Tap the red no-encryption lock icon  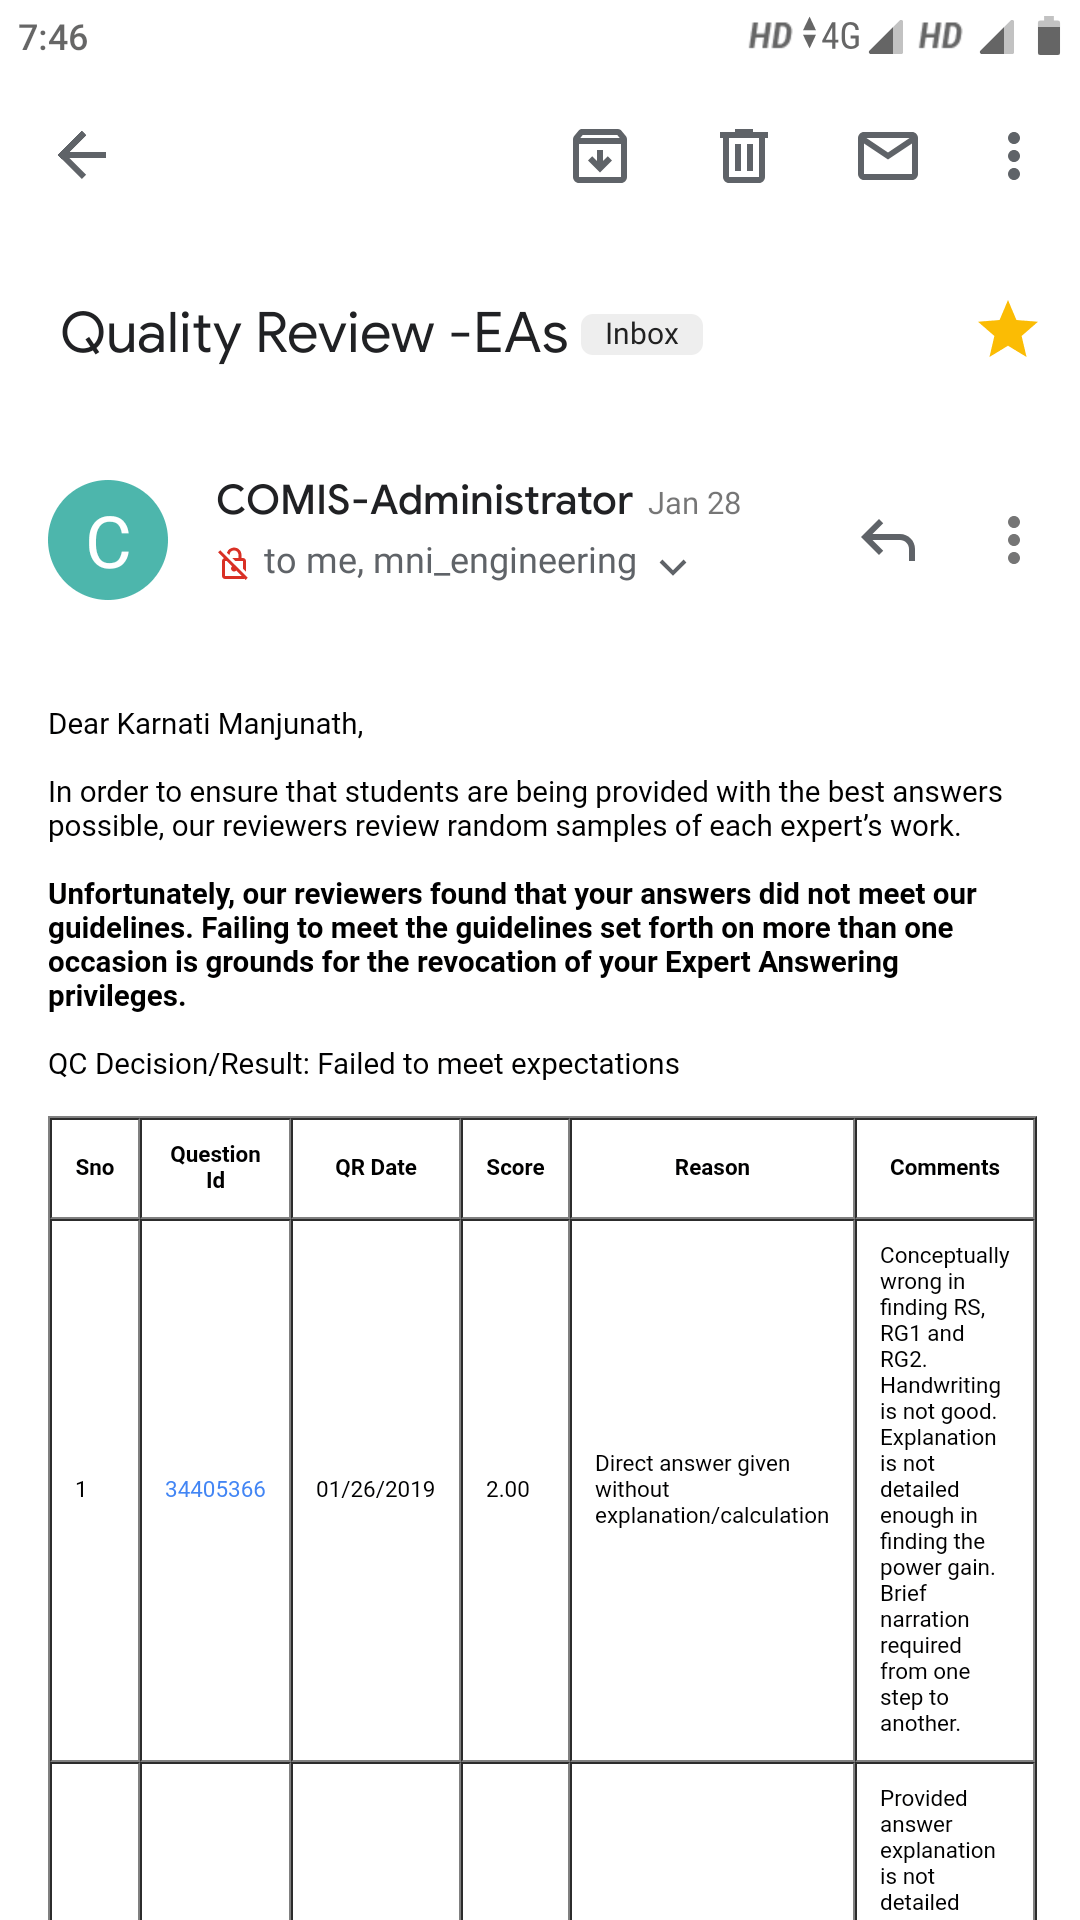coord(233,564)
